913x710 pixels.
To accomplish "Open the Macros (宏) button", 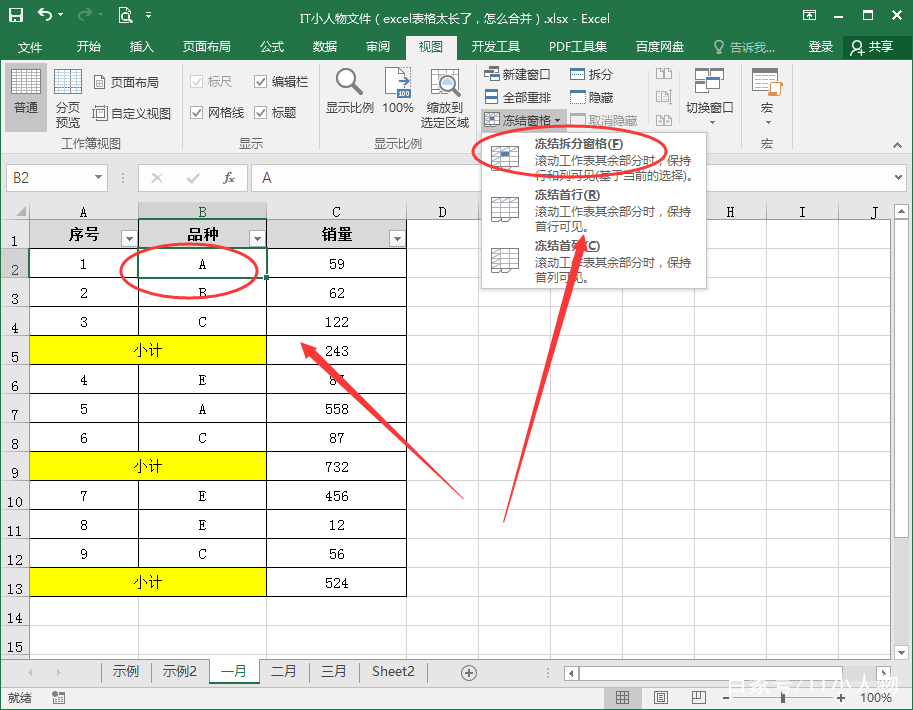I will pyautogui.click(x=767, y=96).
